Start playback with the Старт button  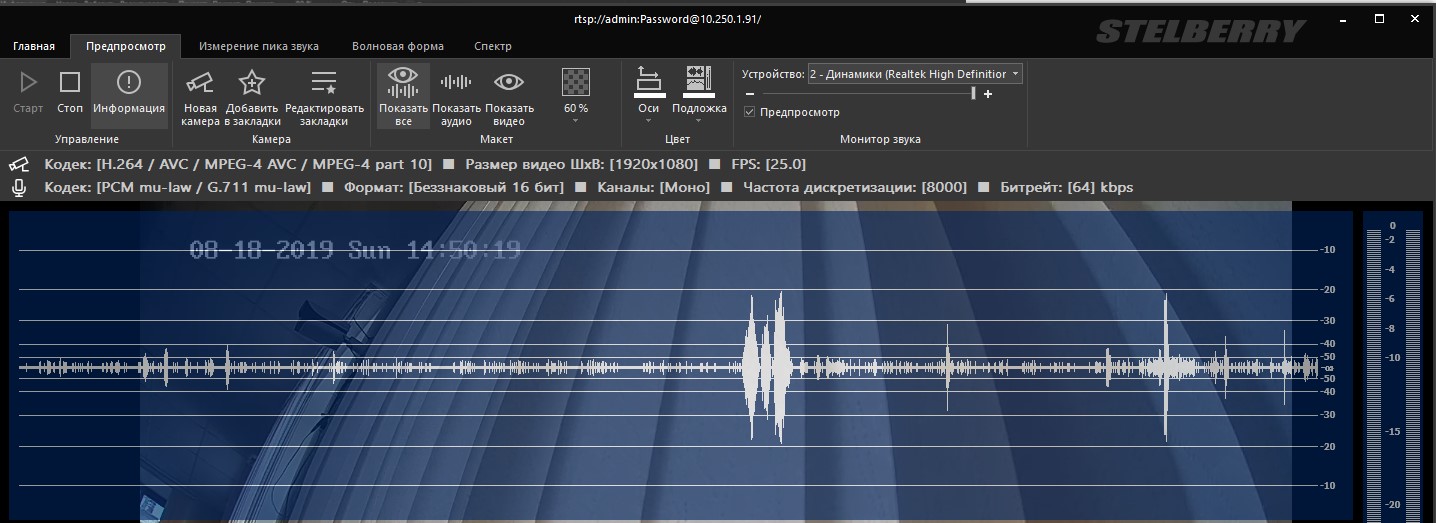pyautogui.click(x=29, y=93)
